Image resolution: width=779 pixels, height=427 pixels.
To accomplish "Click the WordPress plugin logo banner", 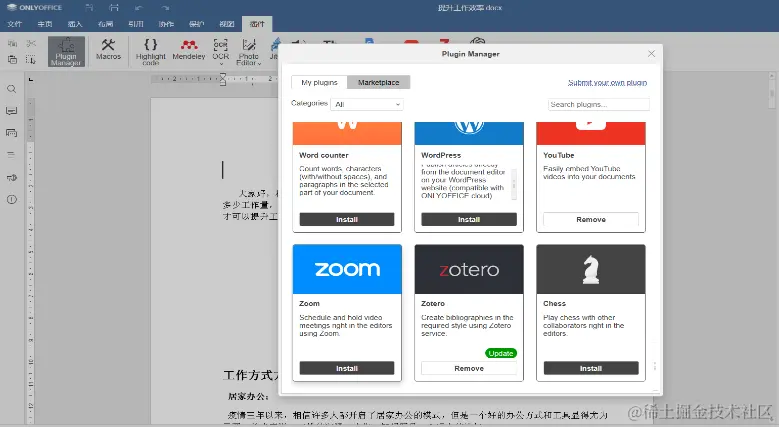I will 469,133.
